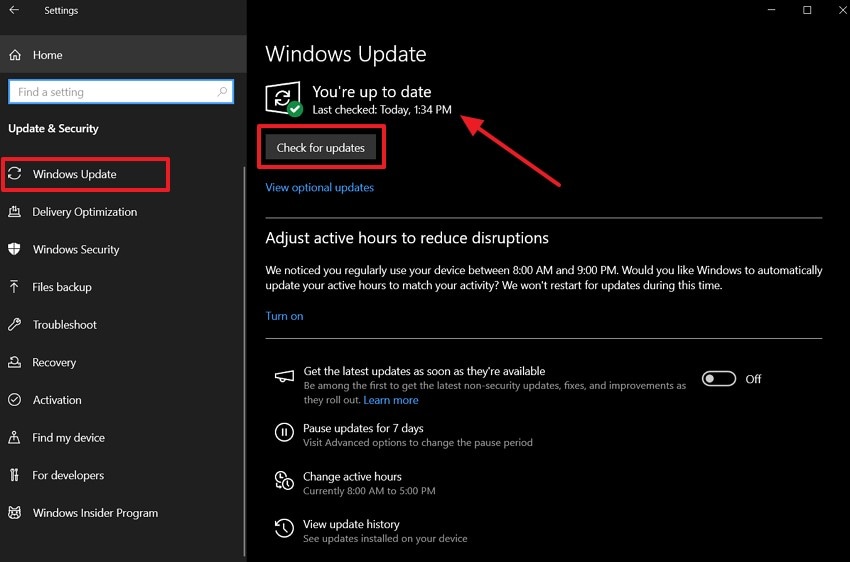The height and width of the screenshot is (562, 850).
Task: Open Windows Security section
Action: coord(123,249)
